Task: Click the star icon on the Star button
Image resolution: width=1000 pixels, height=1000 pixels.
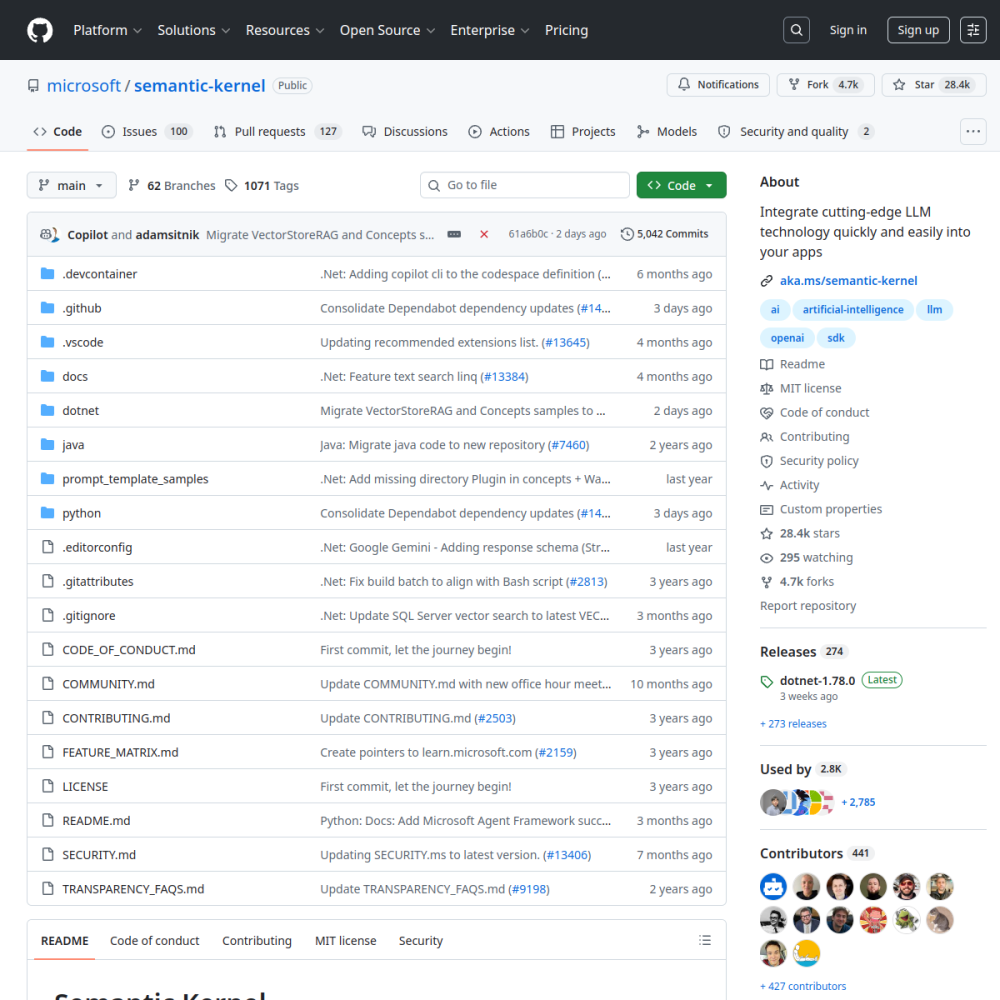Action: tap(899, 84)
